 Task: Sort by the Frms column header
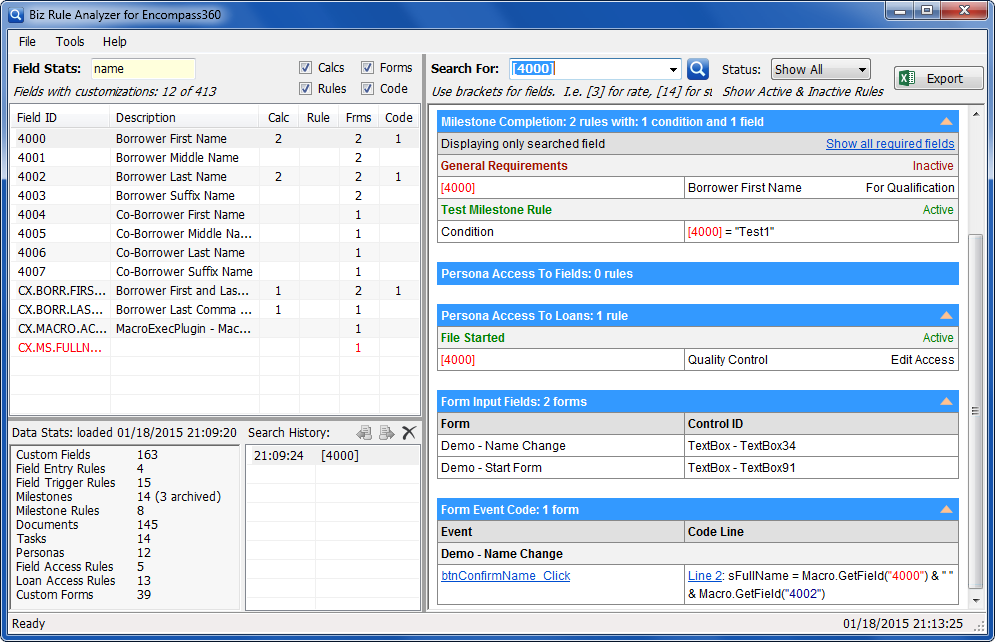click(359, 117)
